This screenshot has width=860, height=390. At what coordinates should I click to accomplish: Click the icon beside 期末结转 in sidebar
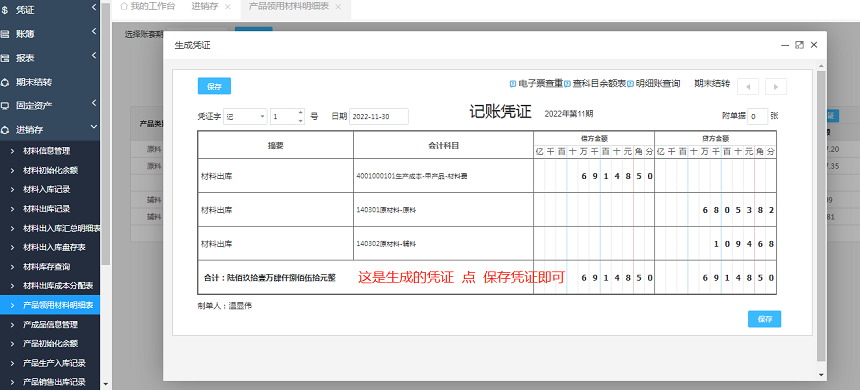tap(5, 82)
